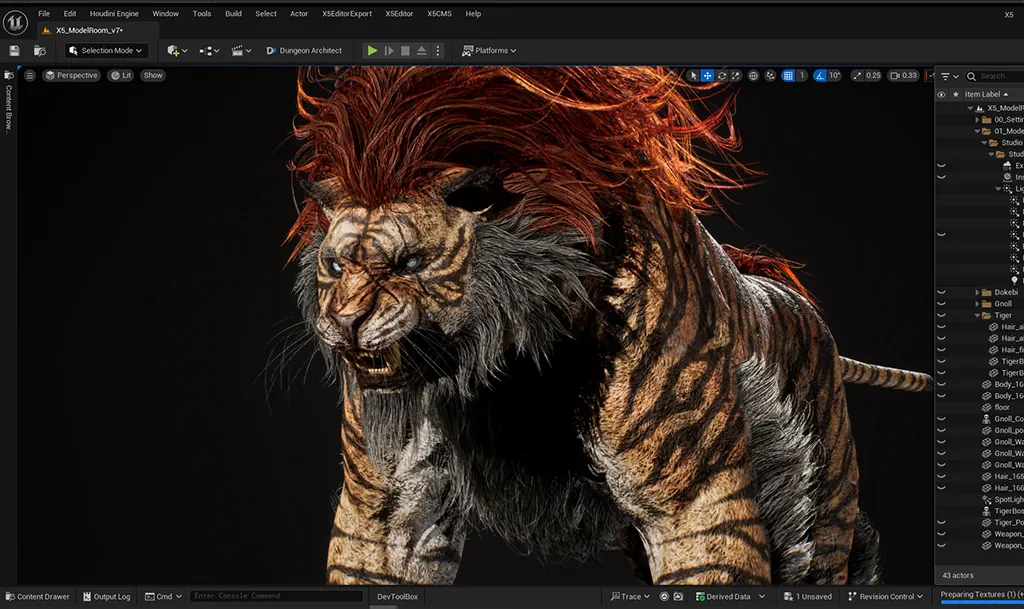This screenshot has height=609, width=1024.
Task: Click the frame-advance skip button
Action: click(389, 50)
